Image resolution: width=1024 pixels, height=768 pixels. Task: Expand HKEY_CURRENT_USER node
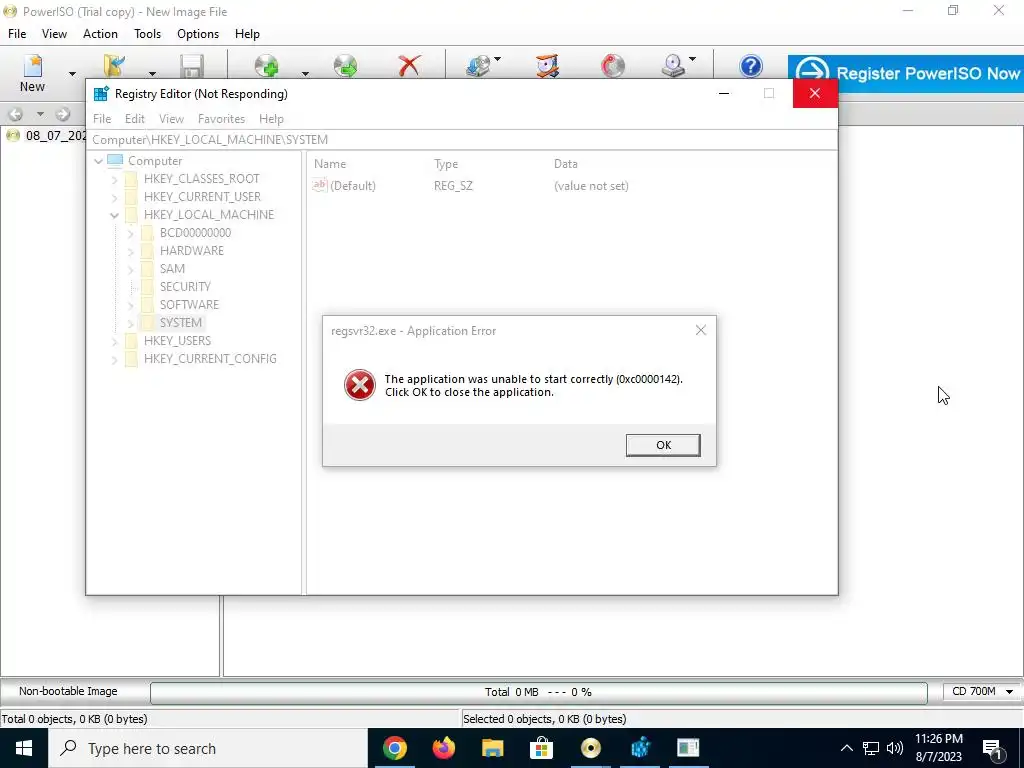pos(115,197)
